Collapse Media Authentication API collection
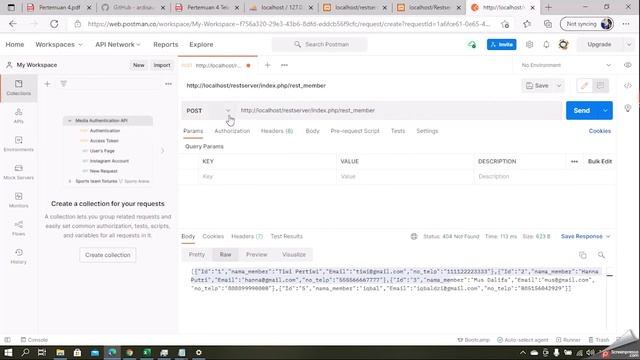Viewport: 640px width, 360px height. pos(70,120)
